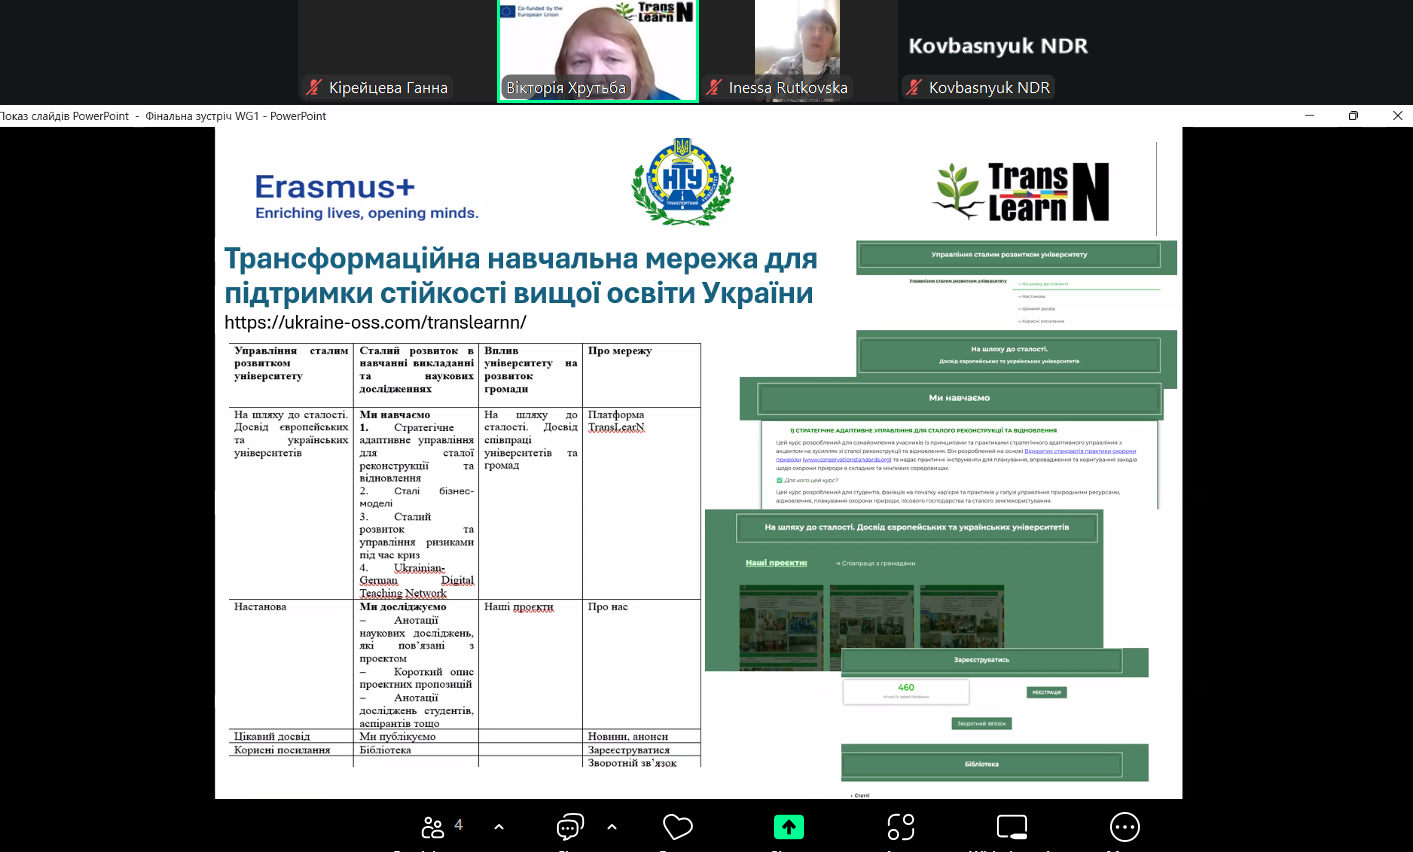1413x852 pixels.
Task: Open the More options ellipsis icon
Action: (x=1125, y=827)
